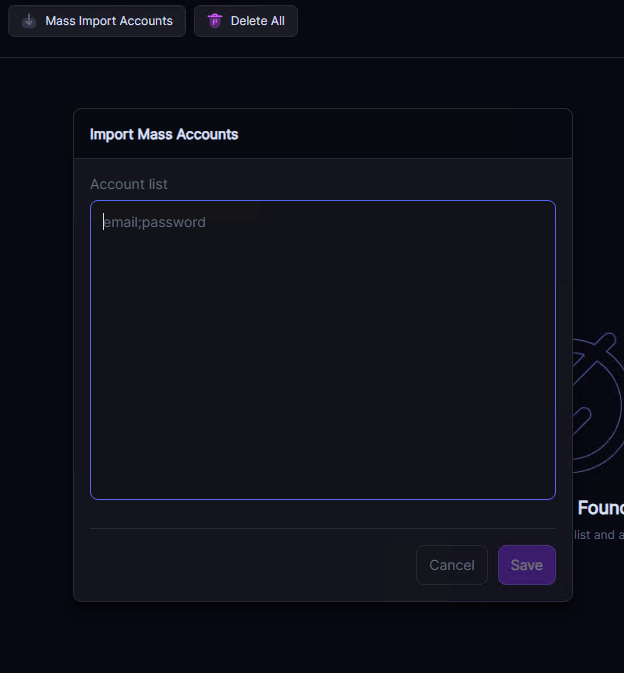624x673 pixels.
Task: Click the dimmed backdrop below the dialog
Action: 322,640
